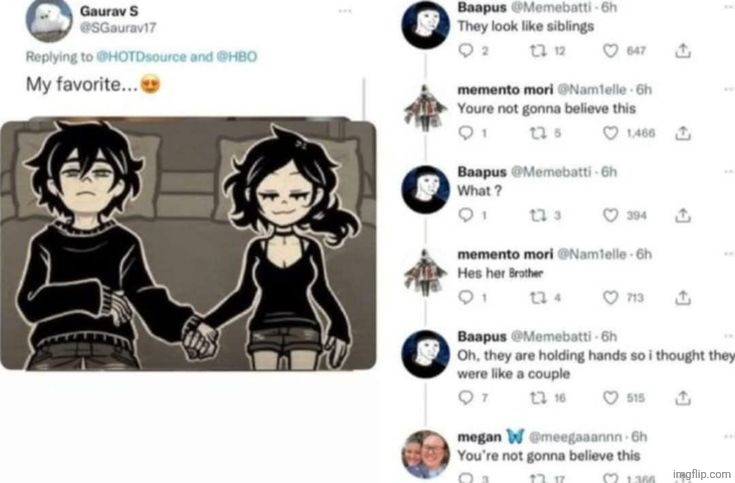The height and width of the screenshot is (483, 735).
Task: Share the 'Hes her Brother' tweet
Action: click(x=683, y=298)
